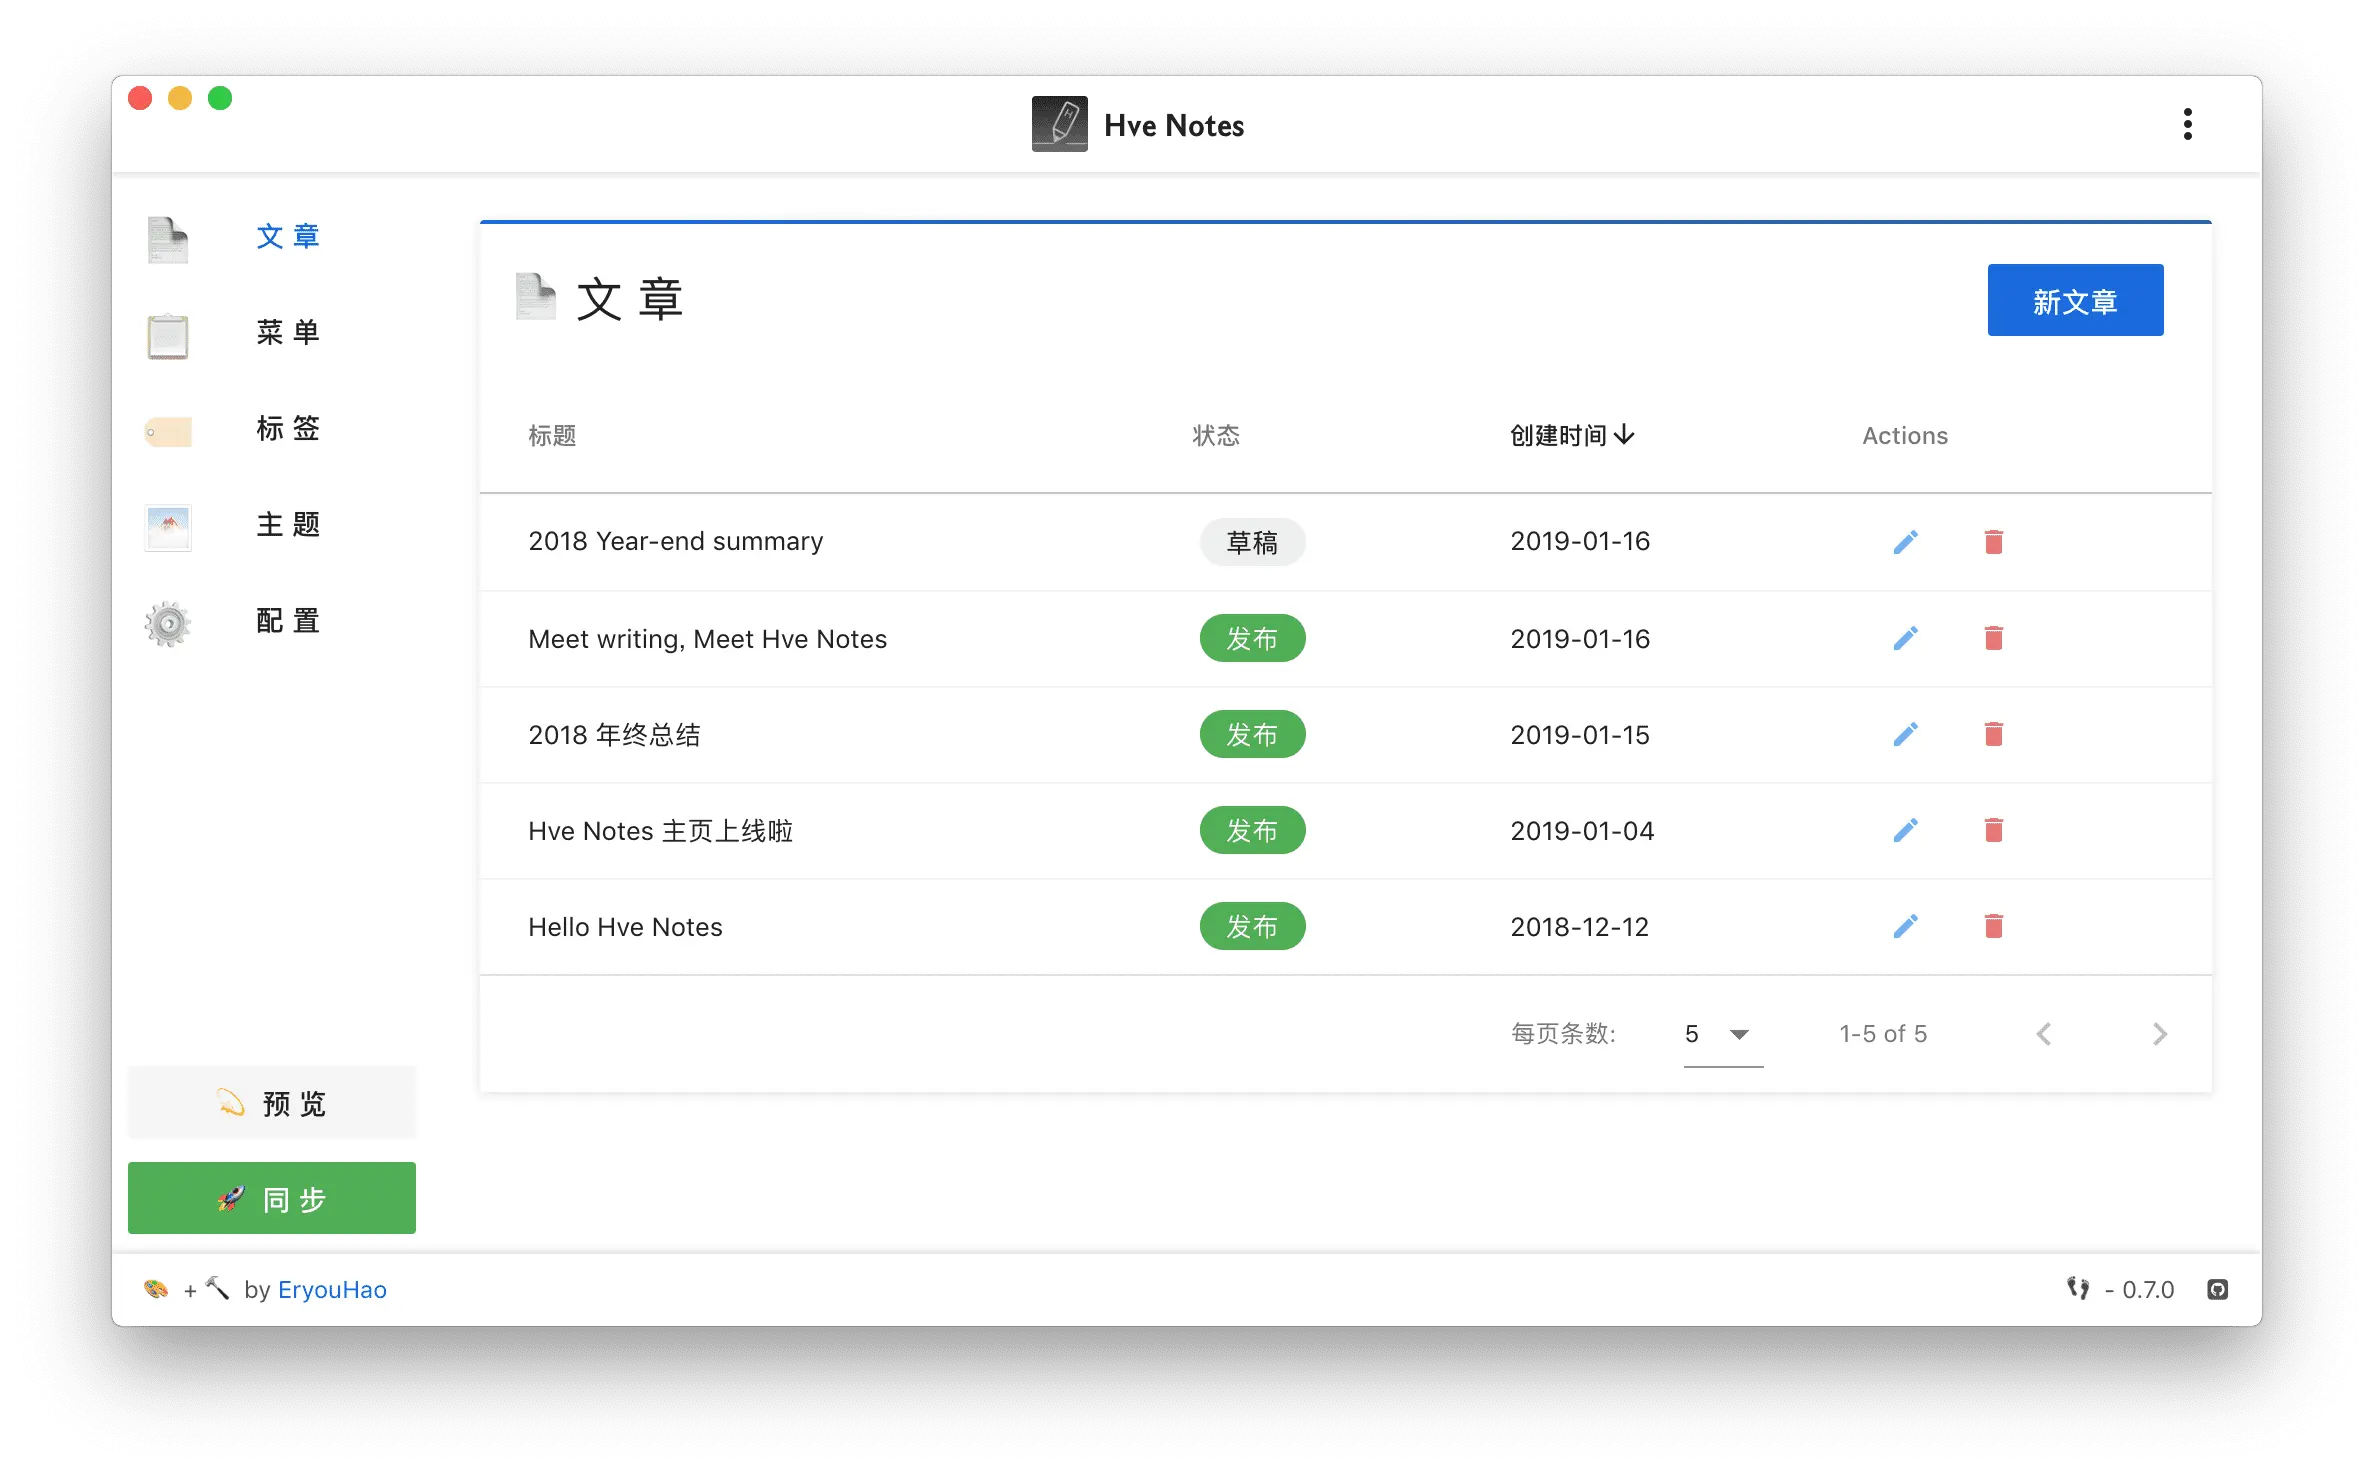Click the Hve Notes app icon in the title bar

(x=1058, y=123)
